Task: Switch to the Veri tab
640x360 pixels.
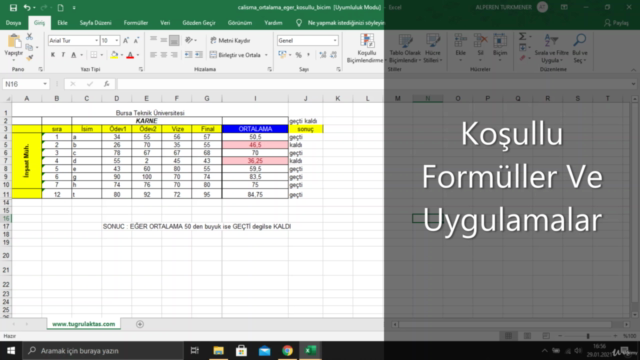Action: (165, 23)
